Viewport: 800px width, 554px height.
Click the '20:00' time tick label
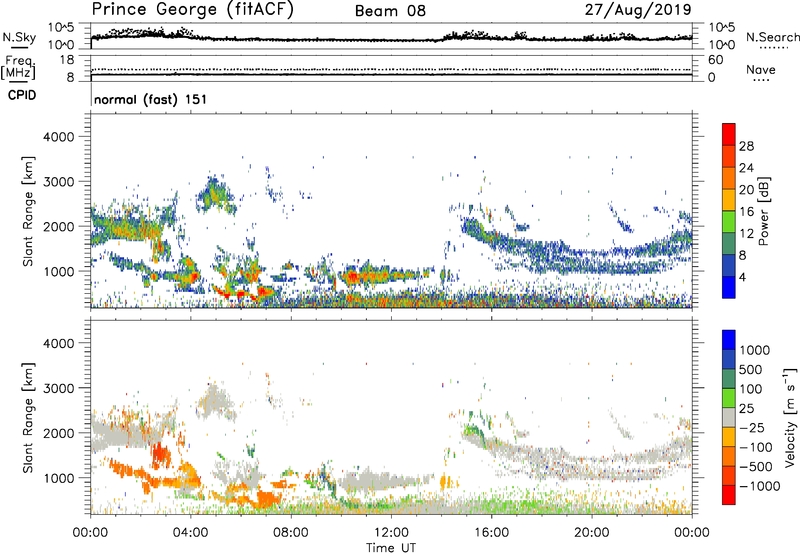(x=591, y=533)
